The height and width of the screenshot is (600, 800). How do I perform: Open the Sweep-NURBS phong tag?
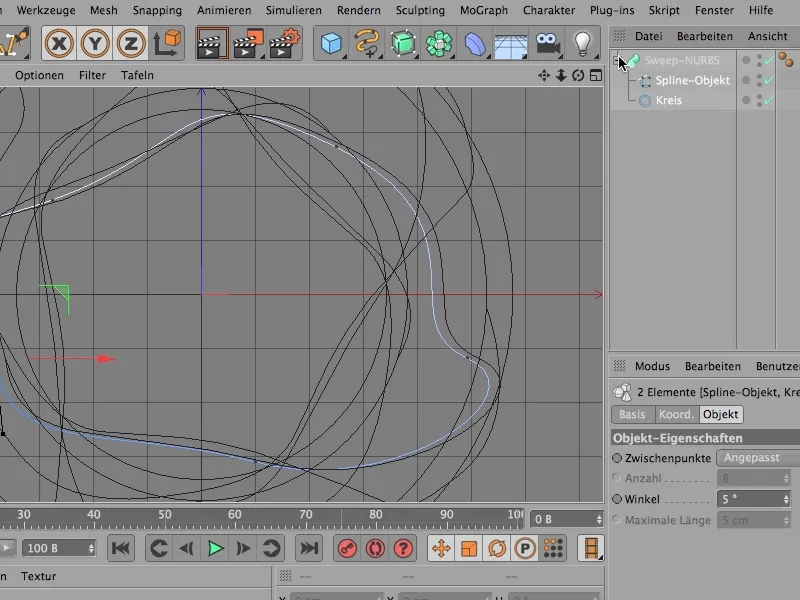(x=786, y=60)
